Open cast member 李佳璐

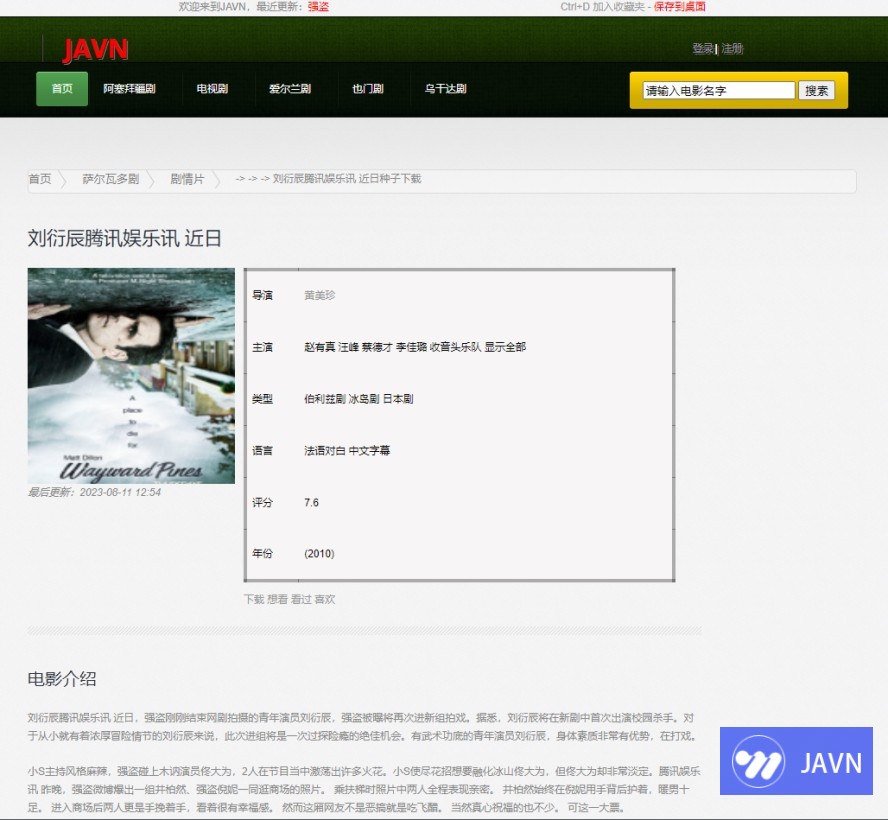pos(411,347)
